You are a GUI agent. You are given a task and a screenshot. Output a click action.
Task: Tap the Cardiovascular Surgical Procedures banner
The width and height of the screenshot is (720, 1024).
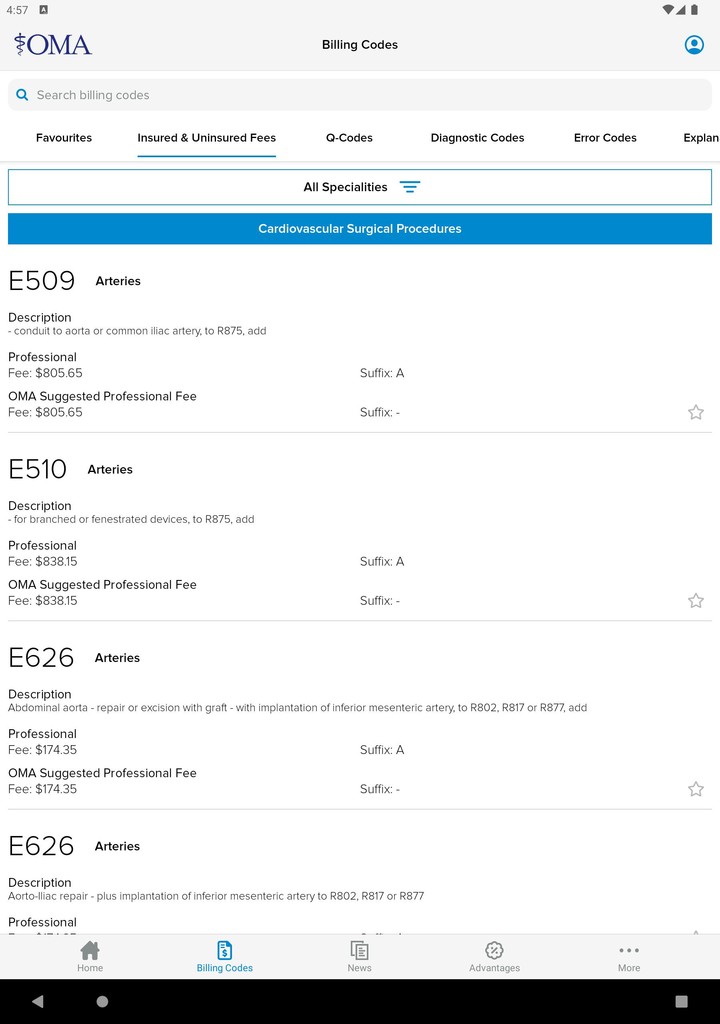(x=360, y=229)
